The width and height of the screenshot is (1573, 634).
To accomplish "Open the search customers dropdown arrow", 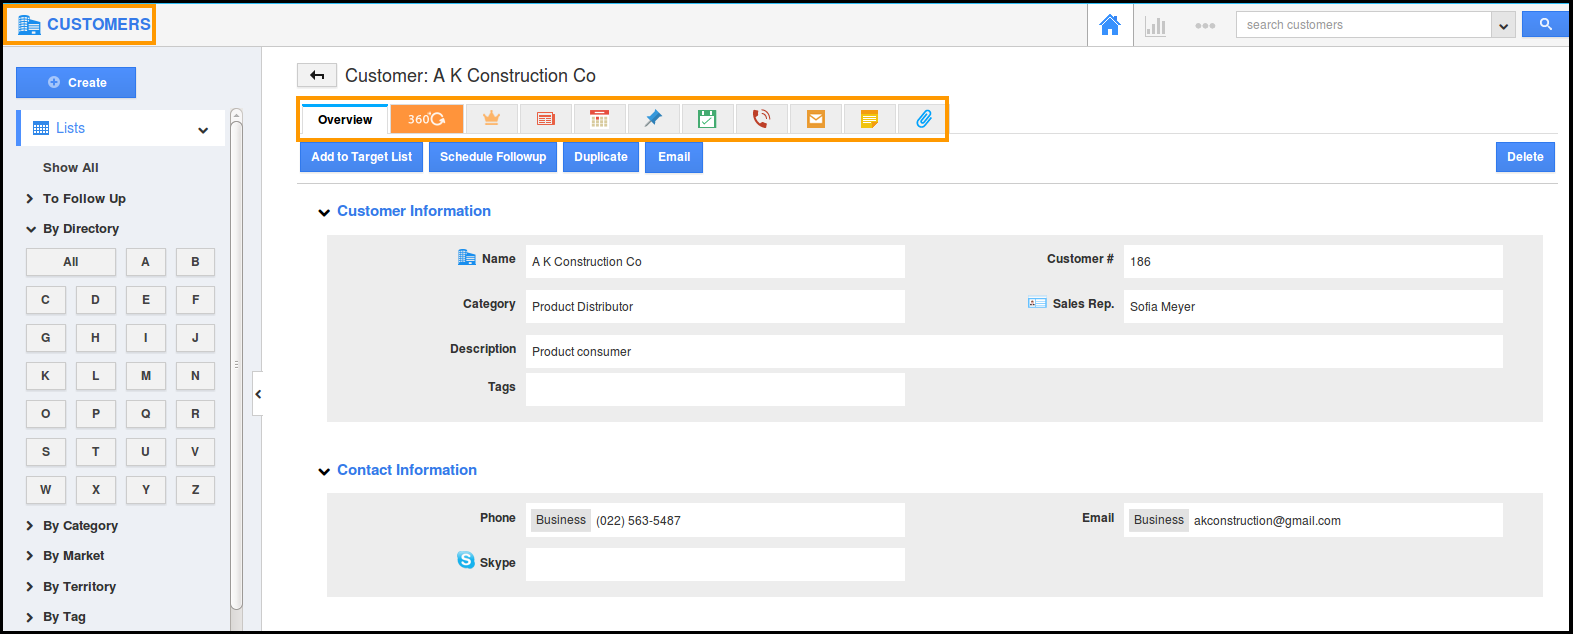I will point(1503,26).
